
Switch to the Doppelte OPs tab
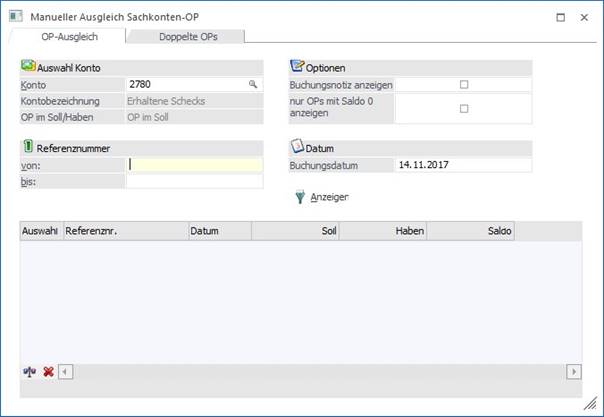[x=185, y=37]
